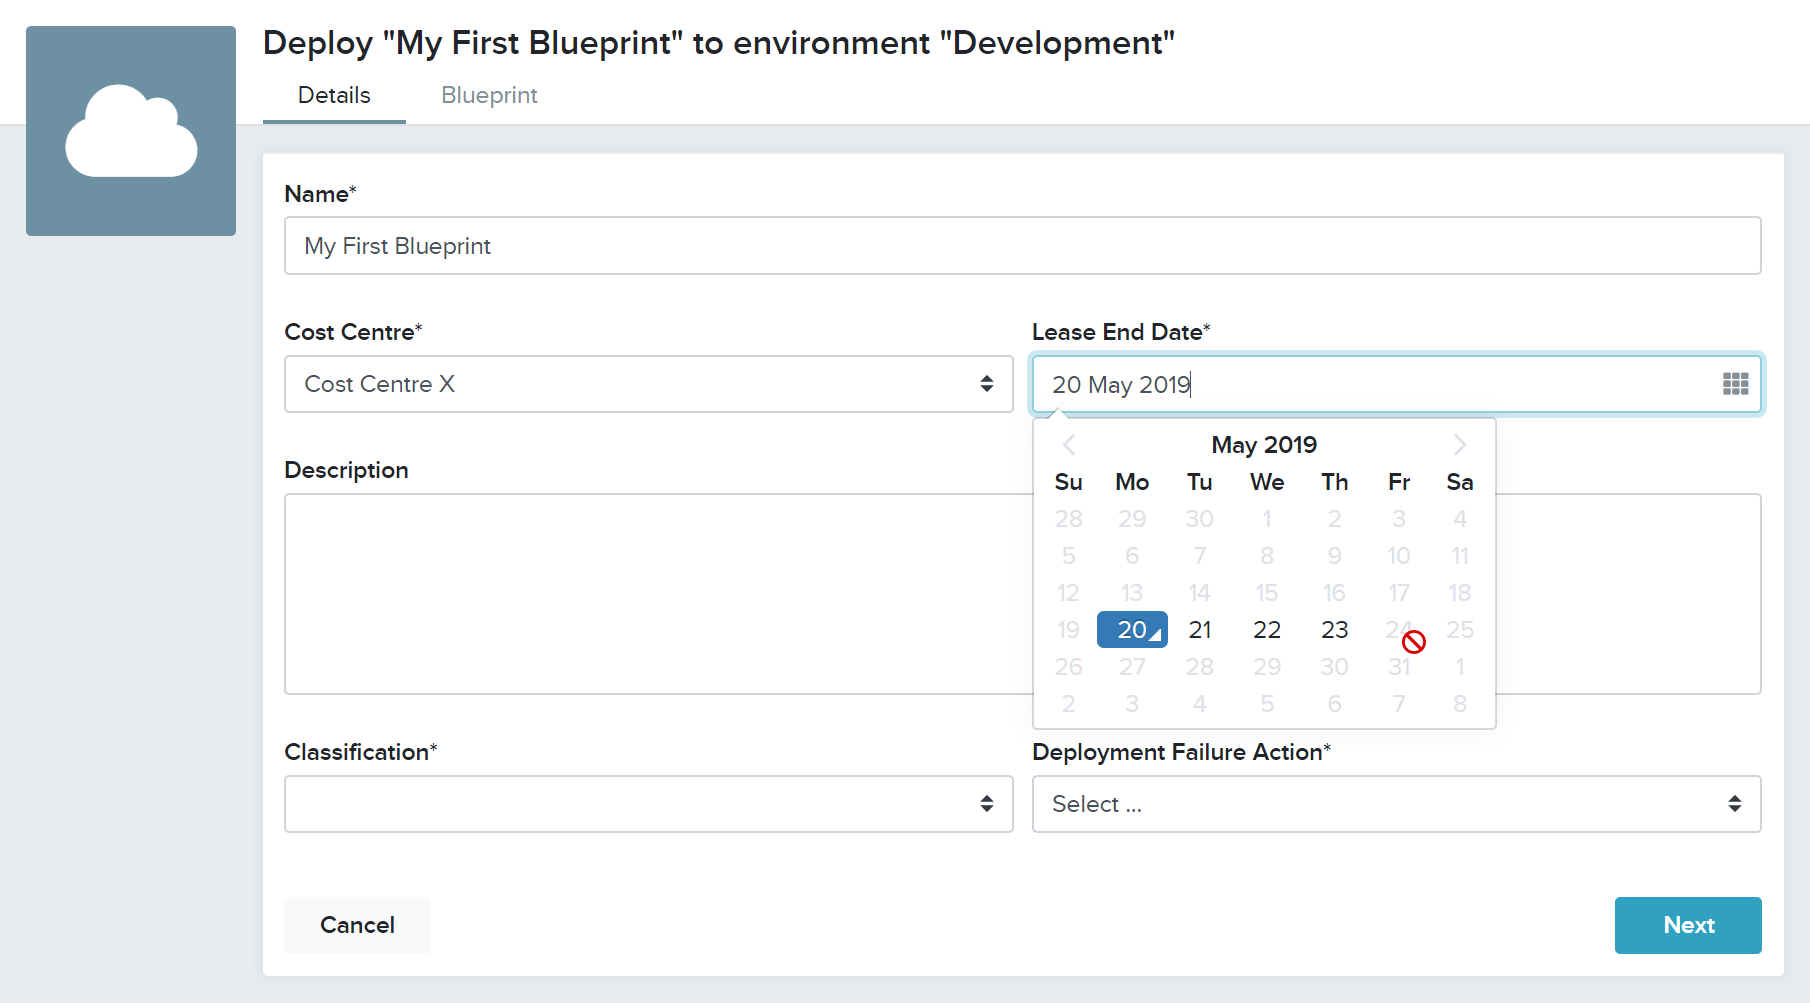Pick May 21 in the calendar
Viewport: 1810px width, 1003px height.
pos(1200,630)
